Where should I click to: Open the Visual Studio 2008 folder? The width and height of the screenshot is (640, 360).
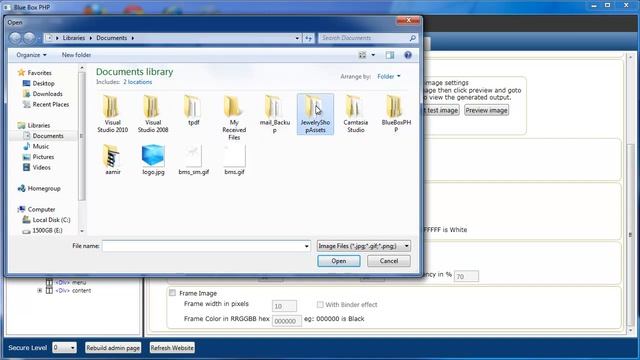click(153, 114)
